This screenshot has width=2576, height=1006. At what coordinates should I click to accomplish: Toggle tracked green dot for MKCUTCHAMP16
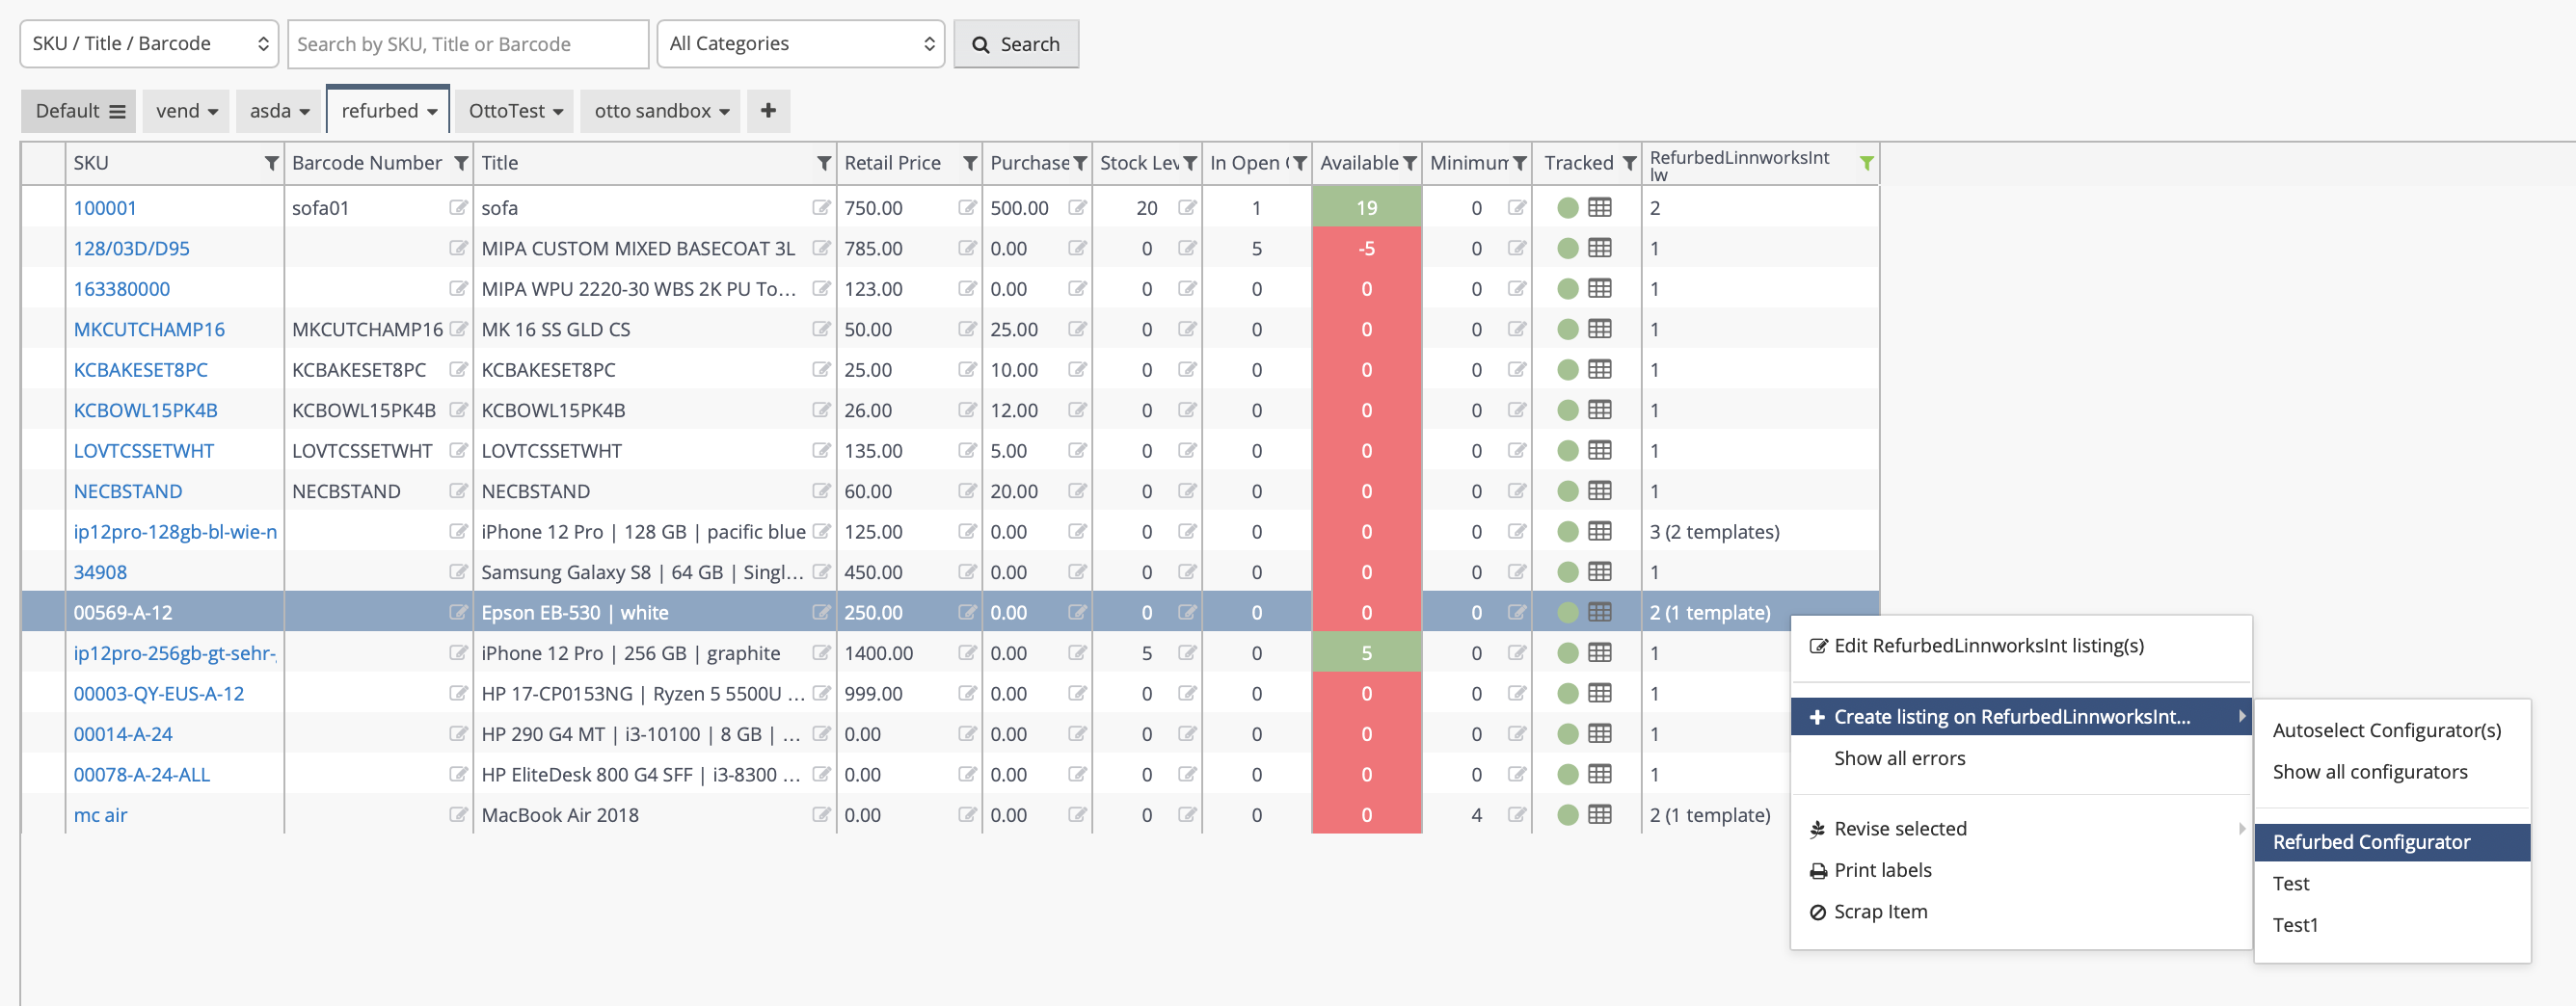pos(1568,329)
